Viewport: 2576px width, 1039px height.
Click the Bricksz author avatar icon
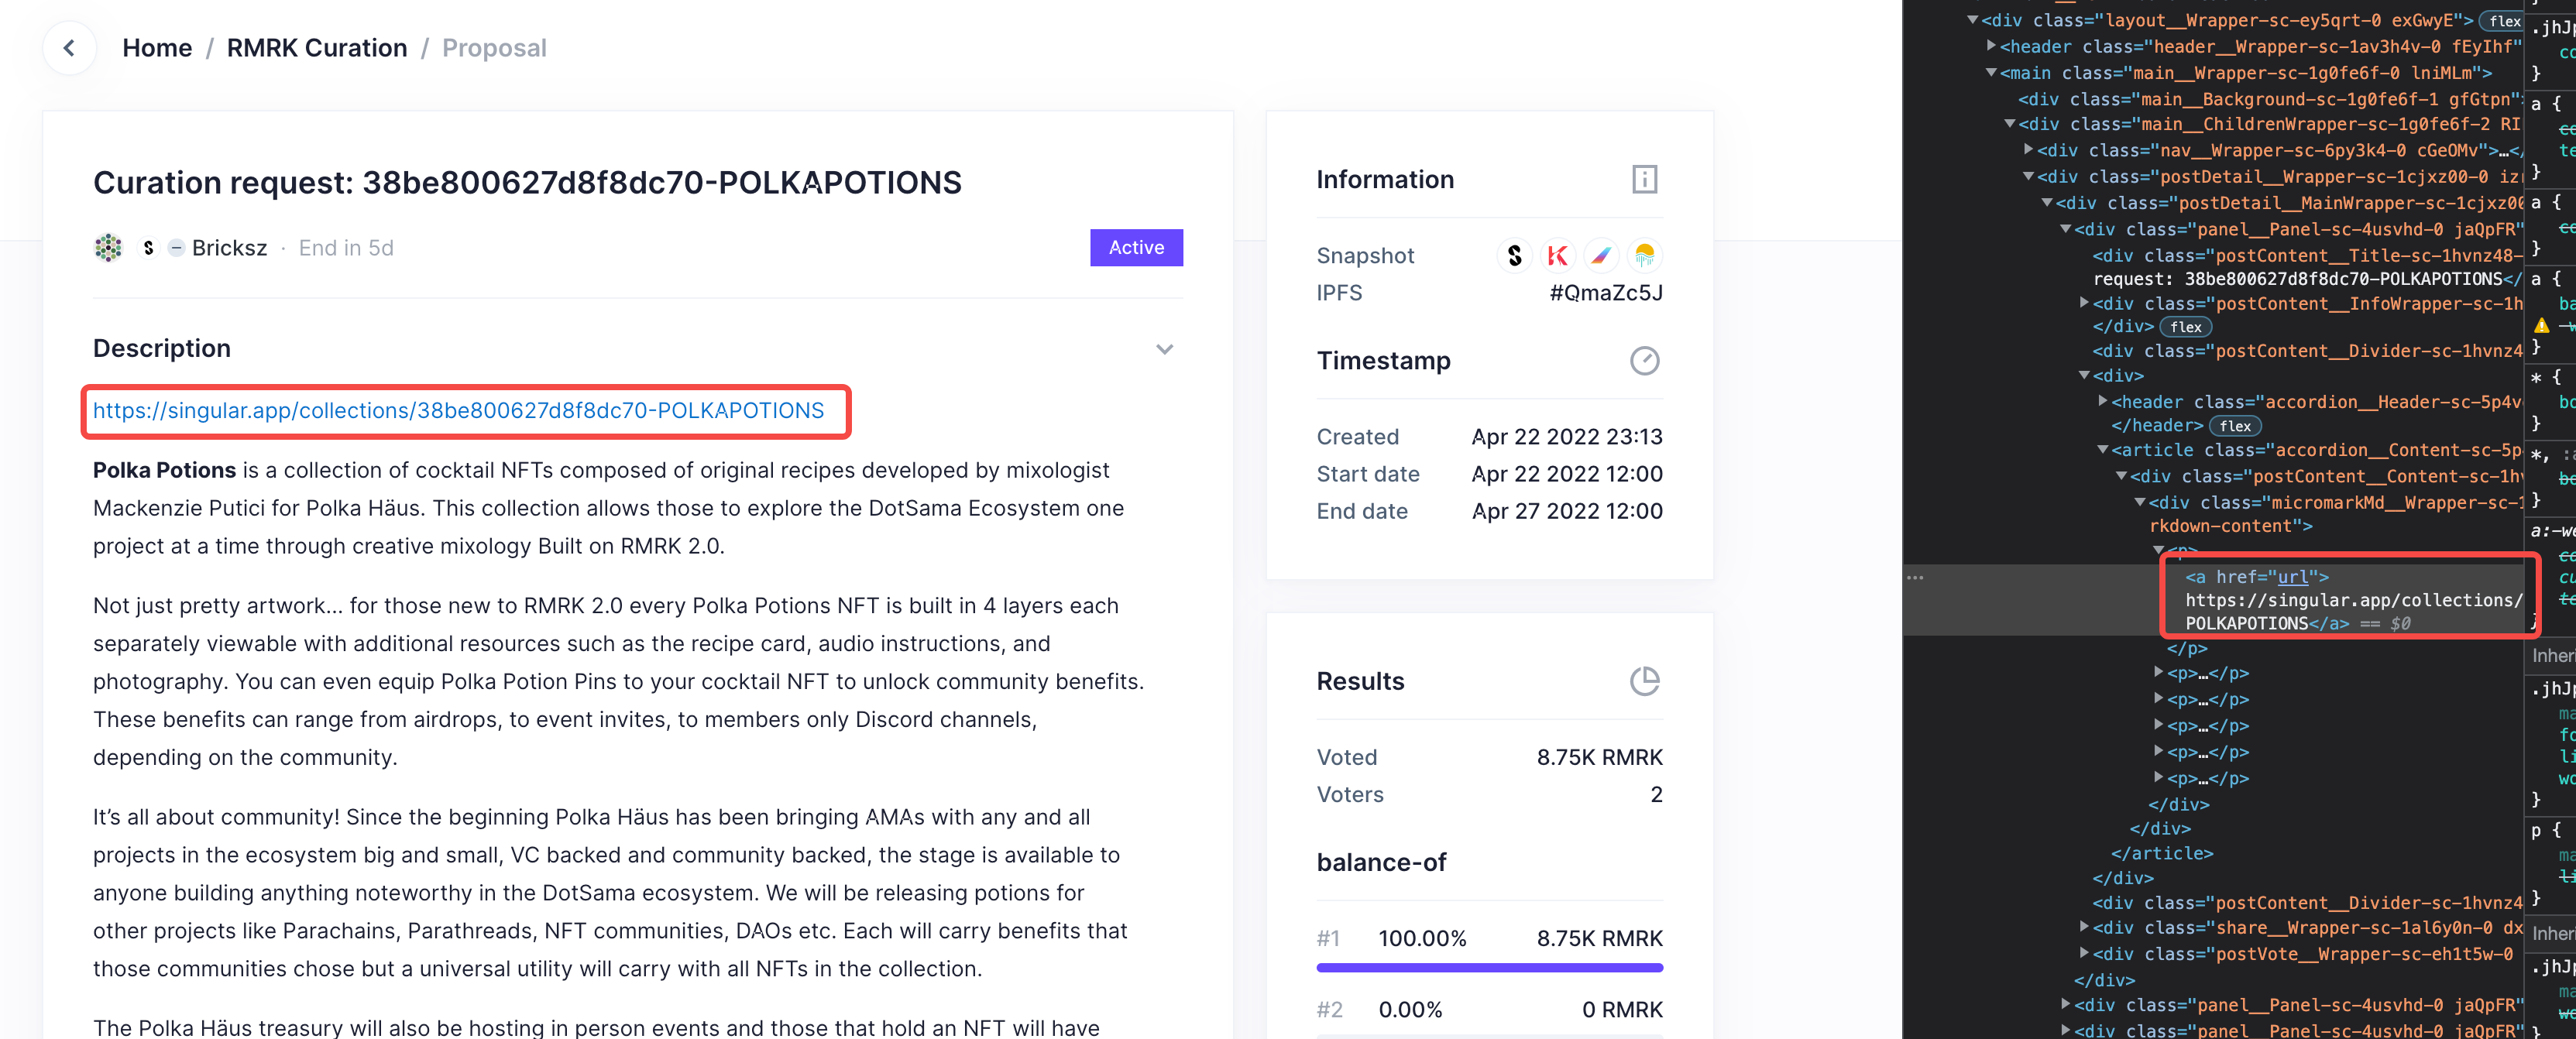point(108,248)
